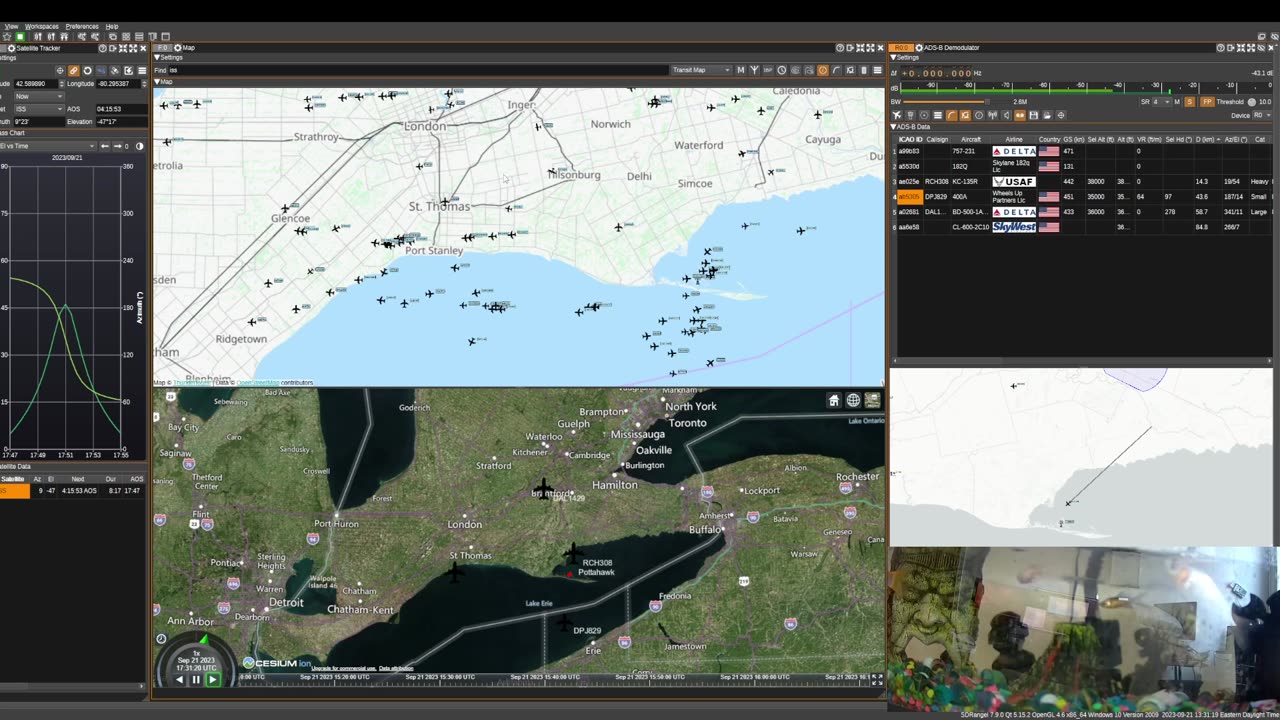Click the Threshold dial knob
This screenshot has height=720, width=1280.
point(1251,101)
